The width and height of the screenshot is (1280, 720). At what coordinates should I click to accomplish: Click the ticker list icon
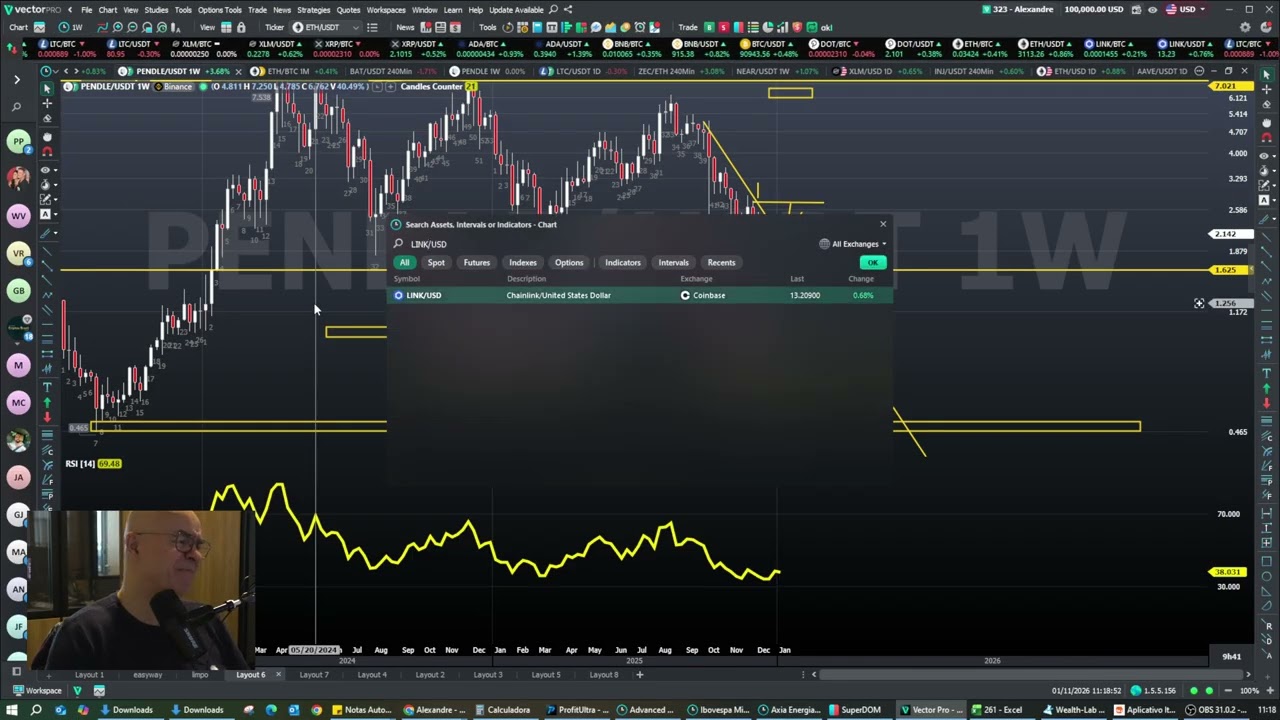pyautogui.click(x=372, y=27)
